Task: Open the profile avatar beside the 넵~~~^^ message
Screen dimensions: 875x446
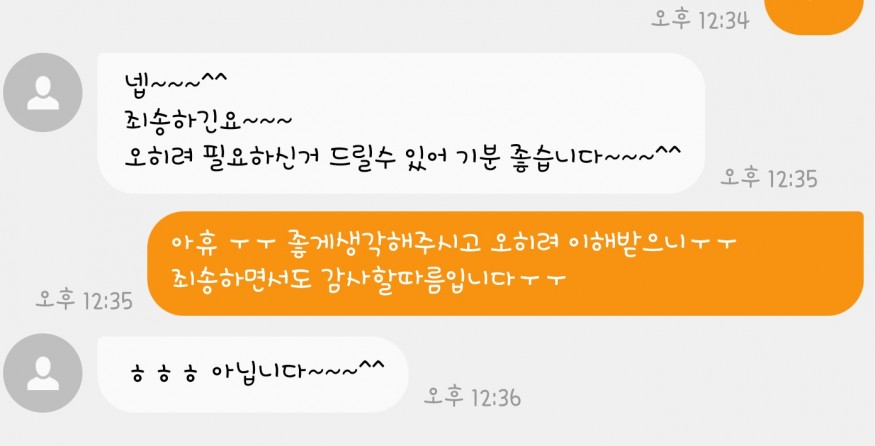Action: pyautogui.click(x=43, y=93)
